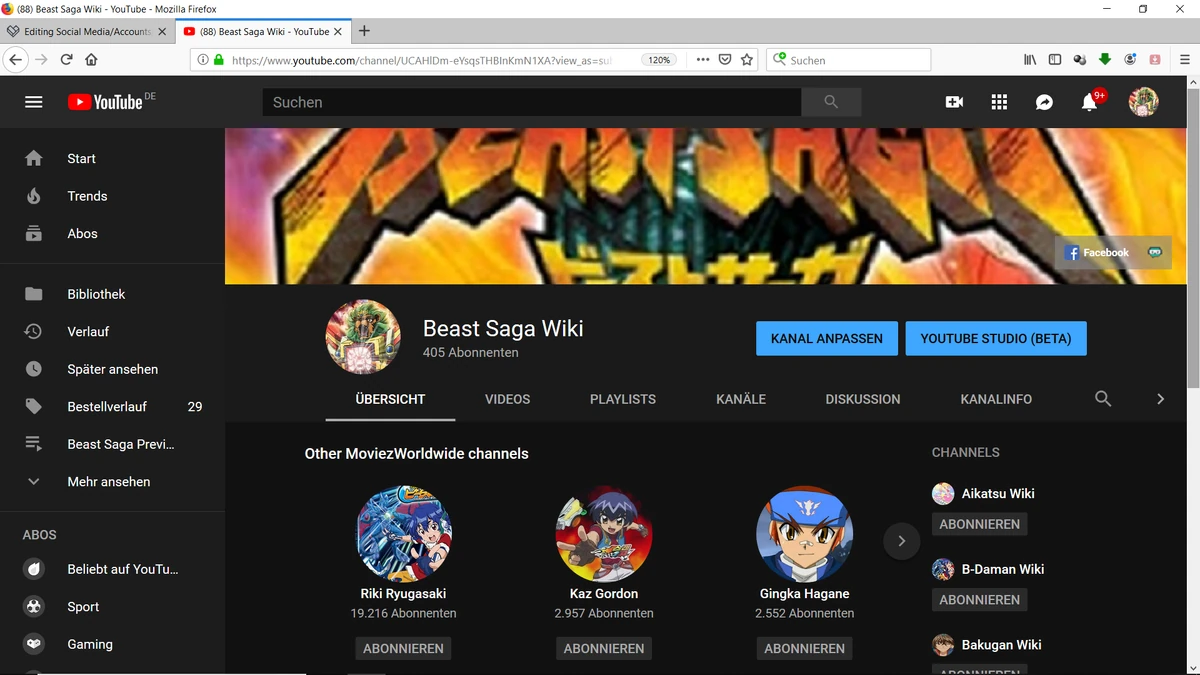Viewport: 1200px width, 675px height.
Task: Switch to the Editing Social Media browser tab
Action: [84, 31]
